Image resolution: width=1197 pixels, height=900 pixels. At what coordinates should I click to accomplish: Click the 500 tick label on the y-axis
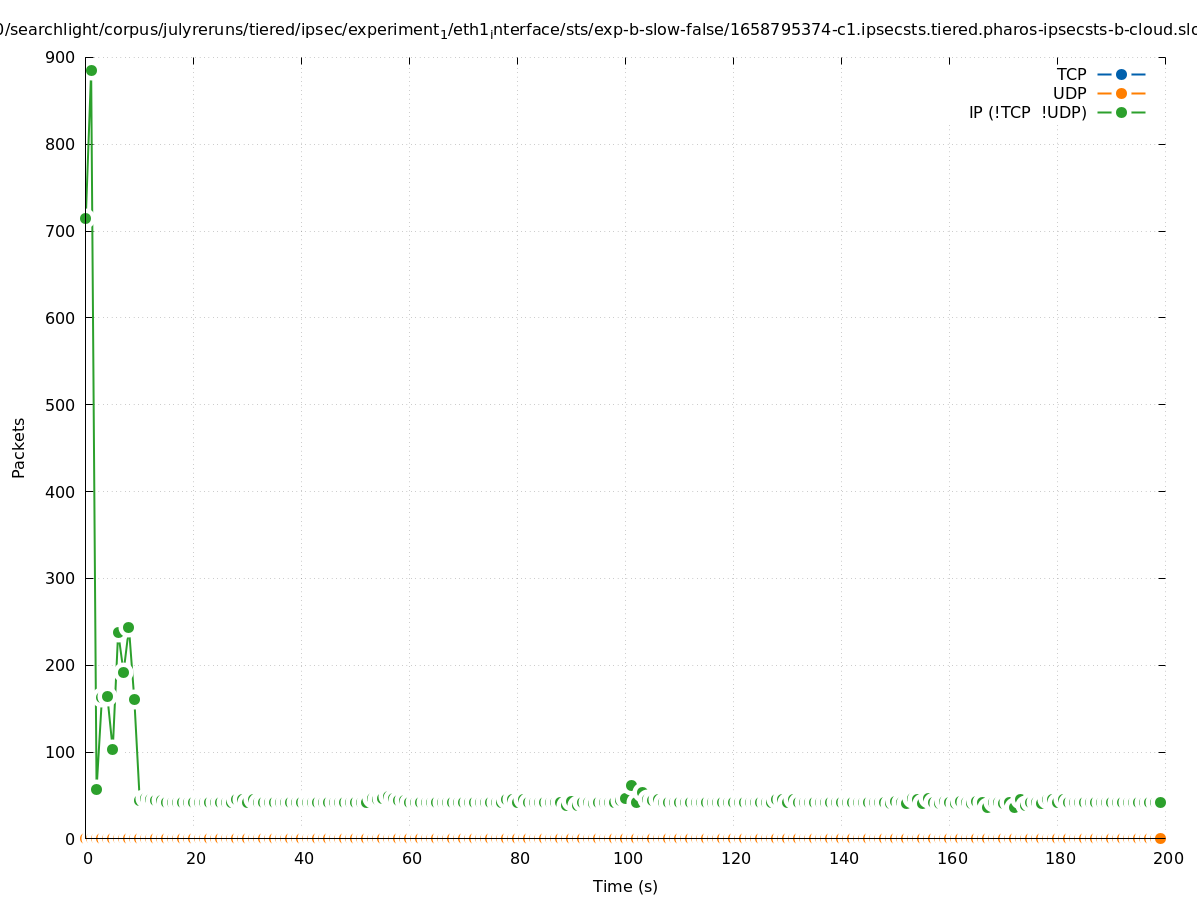61,405
